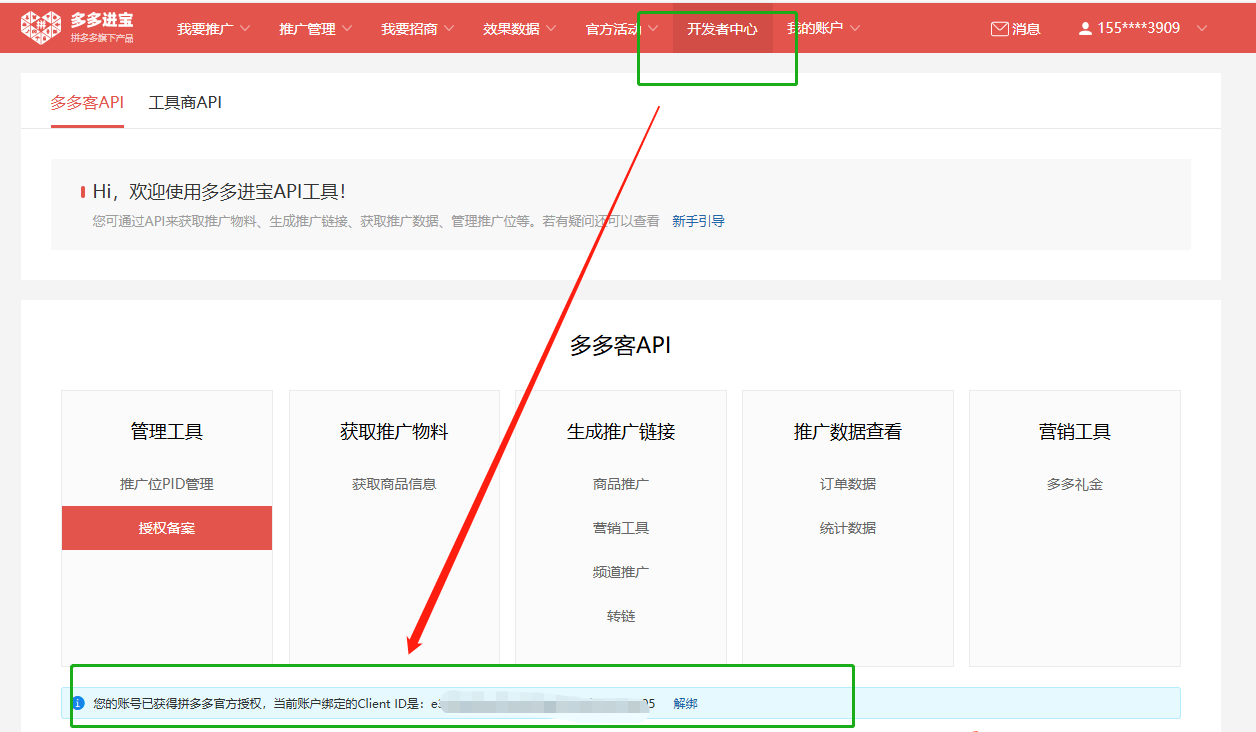Expand the 我要推广 dropdown menu
Image resolution: width=1256 pixels, height=732 pixels.
[213, 29]
